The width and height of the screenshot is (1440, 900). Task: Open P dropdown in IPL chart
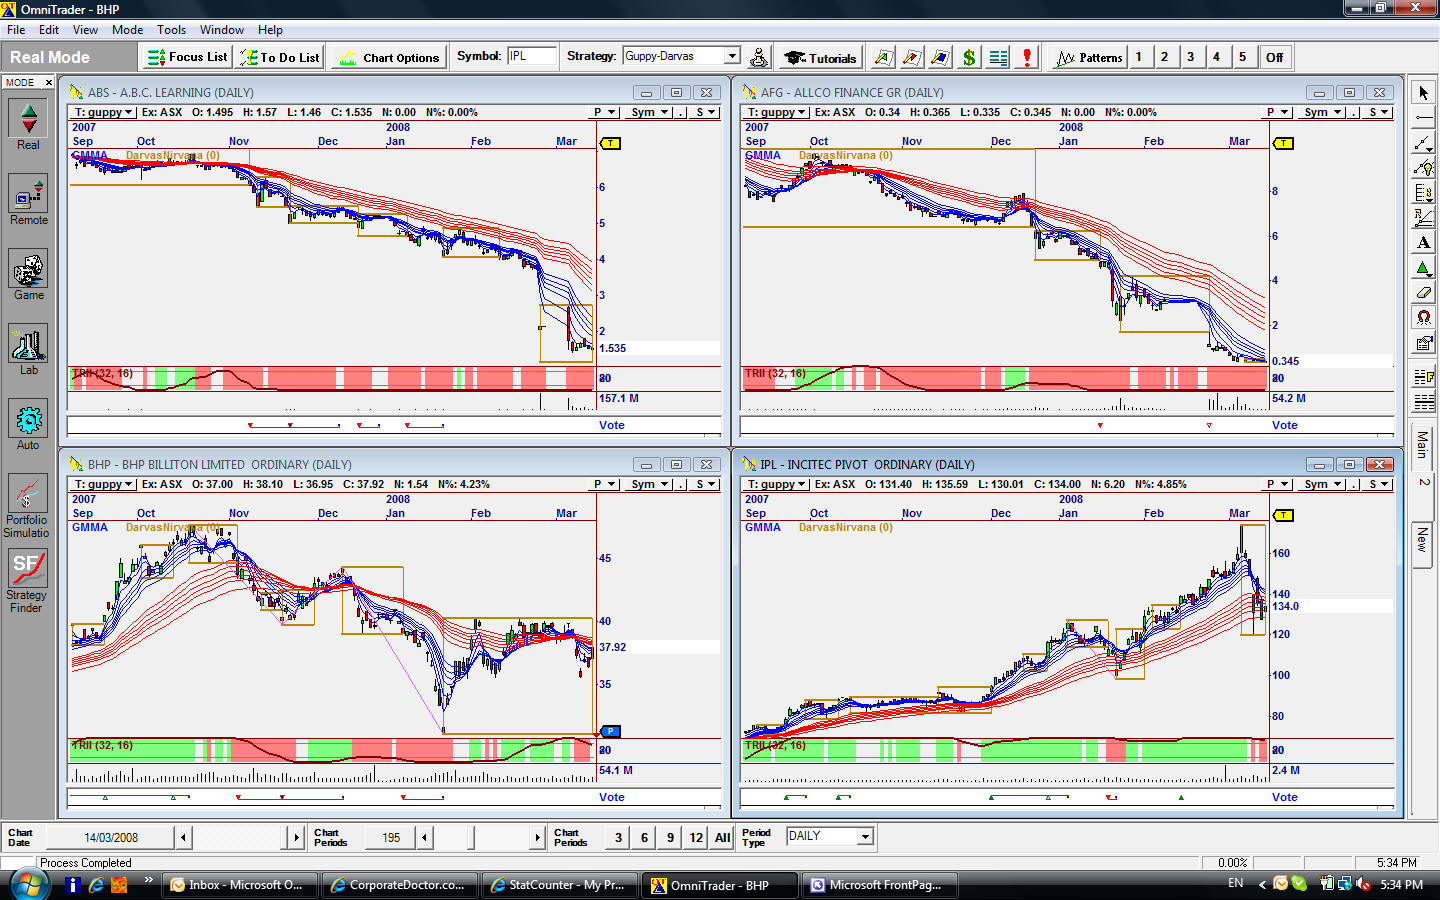[1278, 484]
